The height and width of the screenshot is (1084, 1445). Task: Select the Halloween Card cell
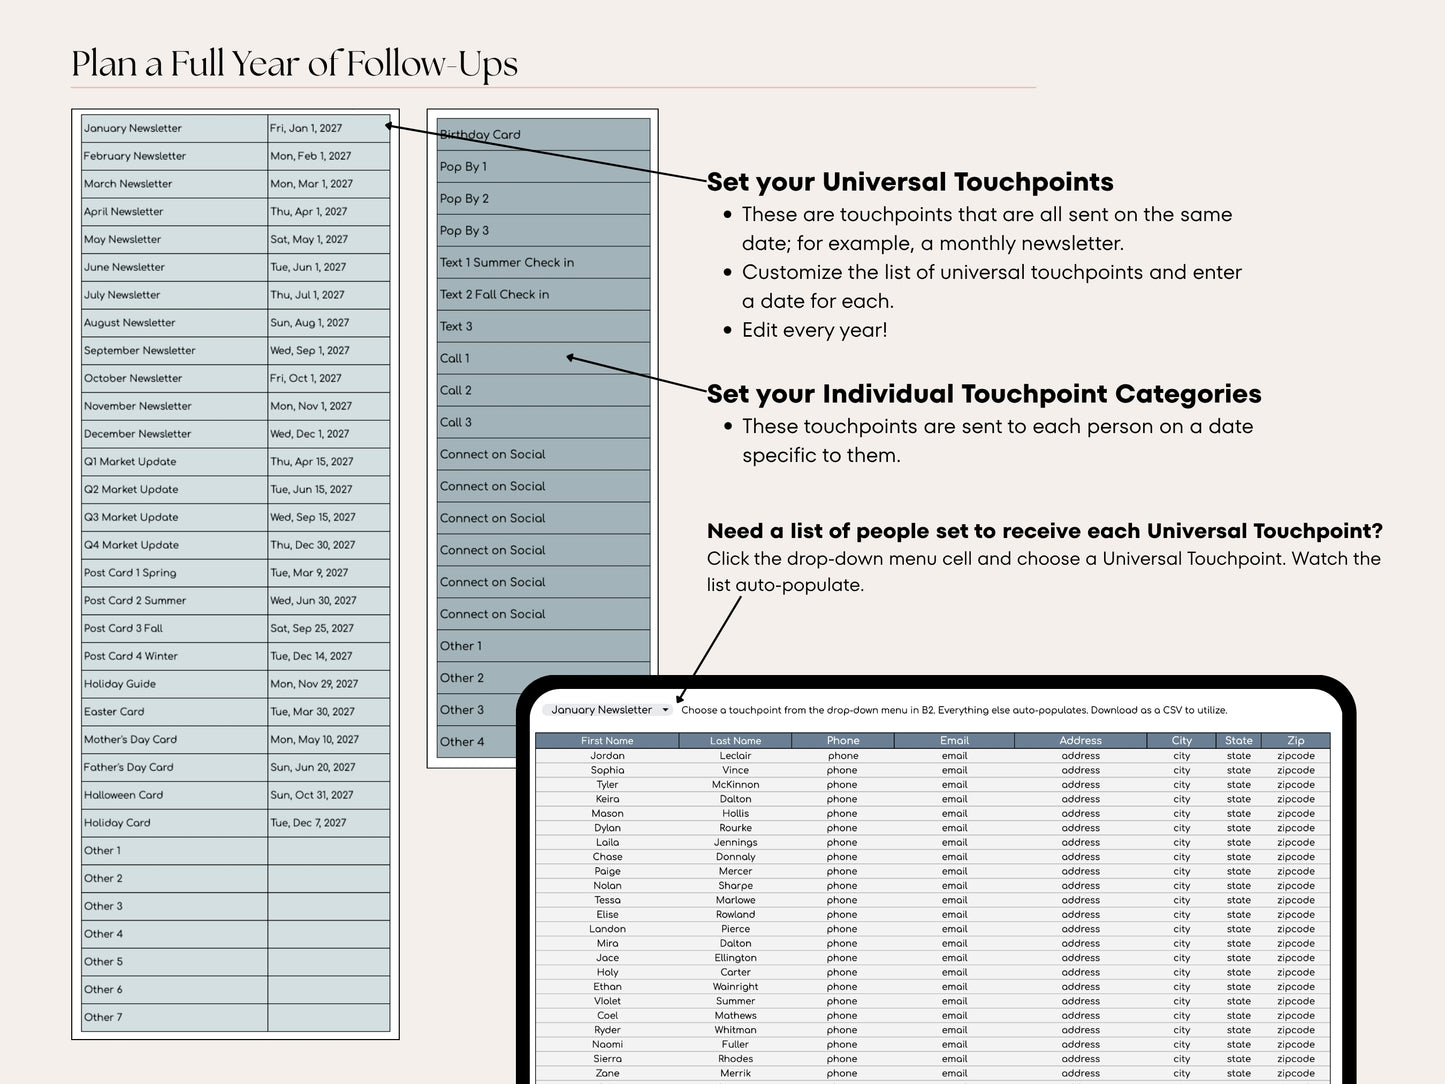(x=174, y=795)
